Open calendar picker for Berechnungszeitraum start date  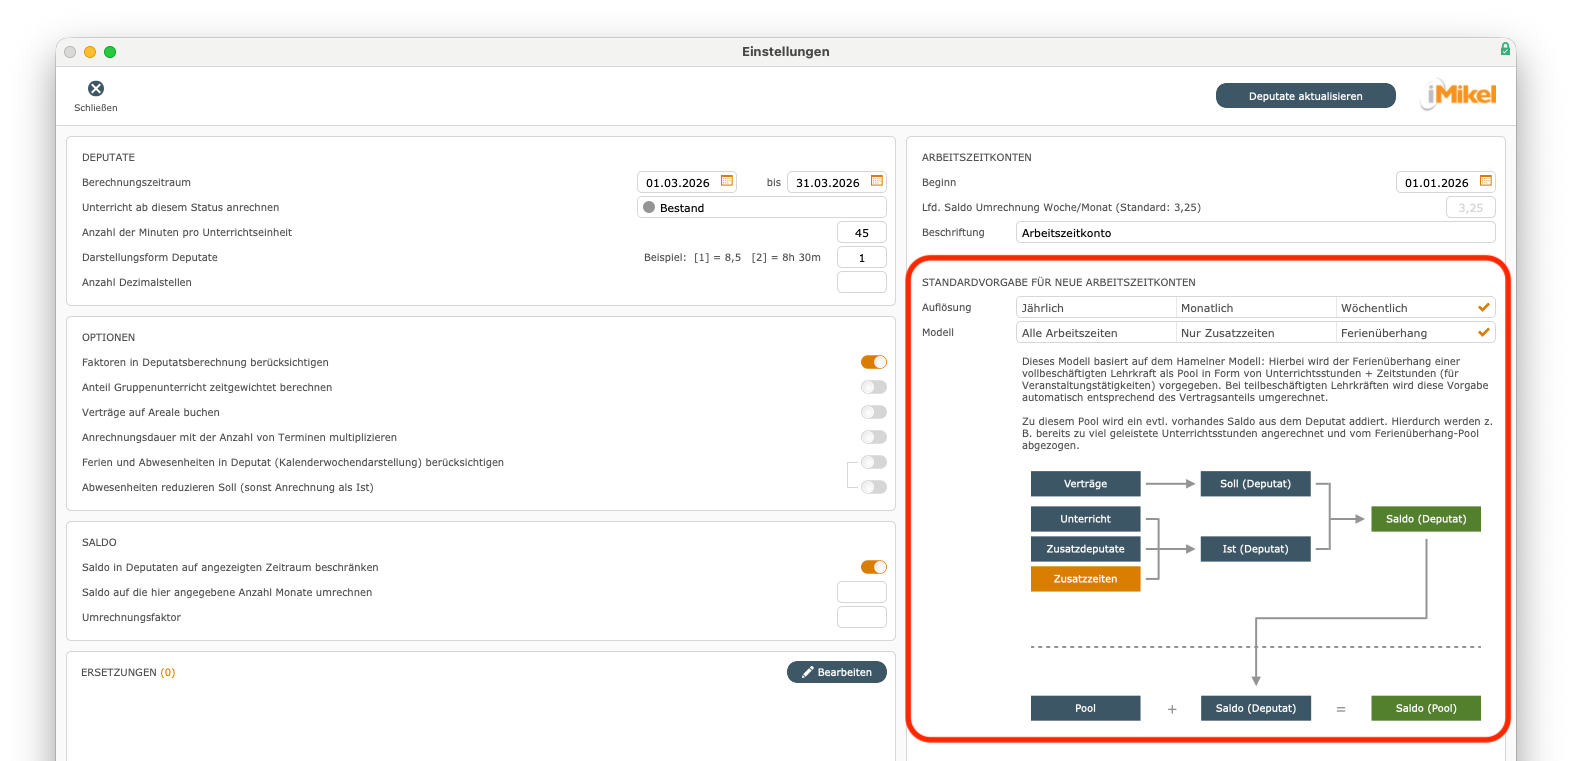click(727, 181)
